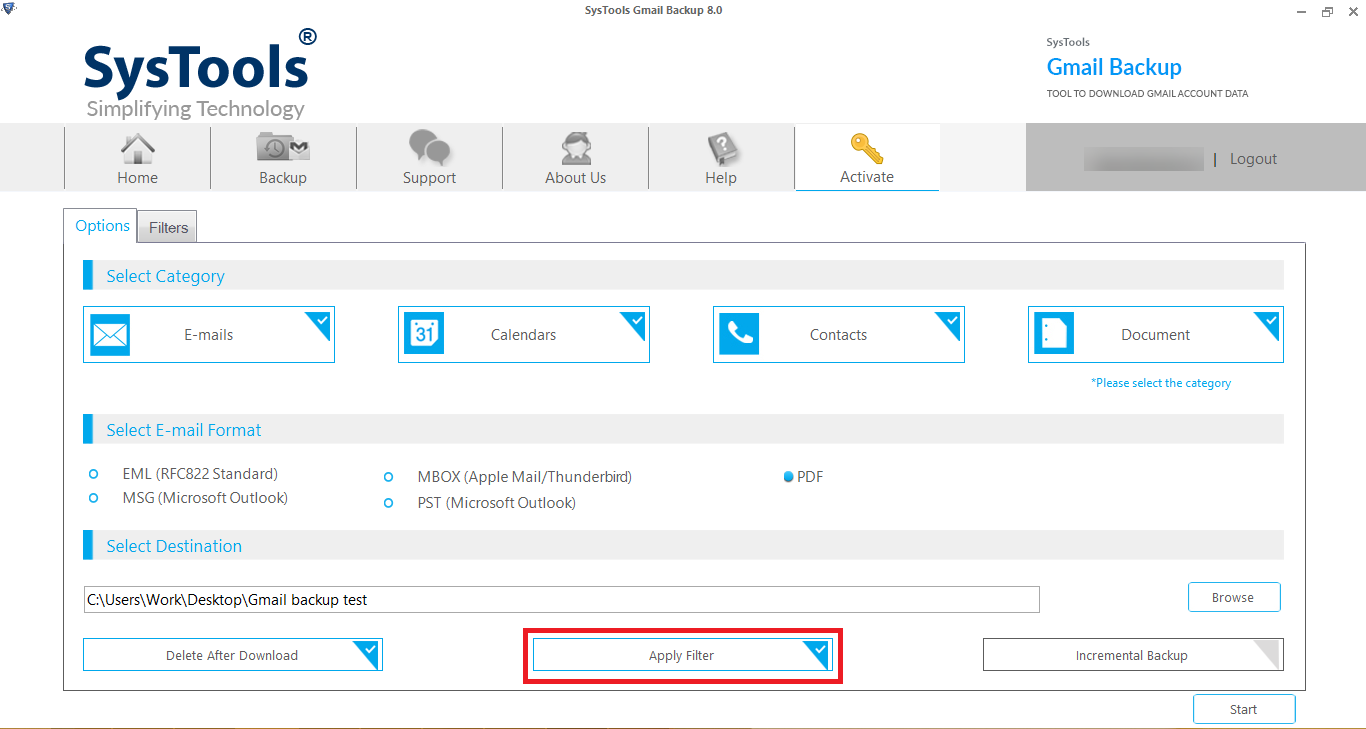The height and width of the screenshot is (729, 1366).
Task: Click the Logout link
Action: 1253,159
